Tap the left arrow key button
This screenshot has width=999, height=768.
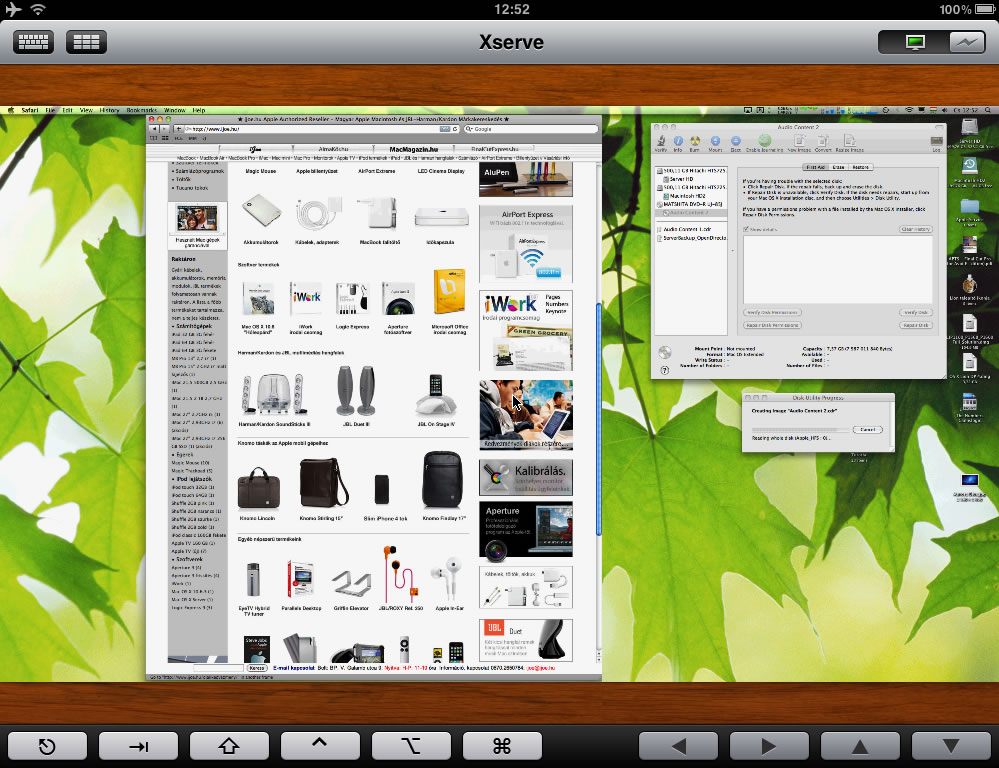[x=679, y=746]
